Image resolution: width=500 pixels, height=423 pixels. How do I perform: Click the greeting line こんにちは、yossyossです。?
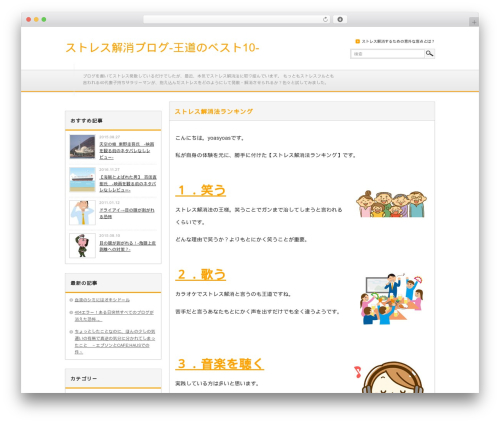210,138
